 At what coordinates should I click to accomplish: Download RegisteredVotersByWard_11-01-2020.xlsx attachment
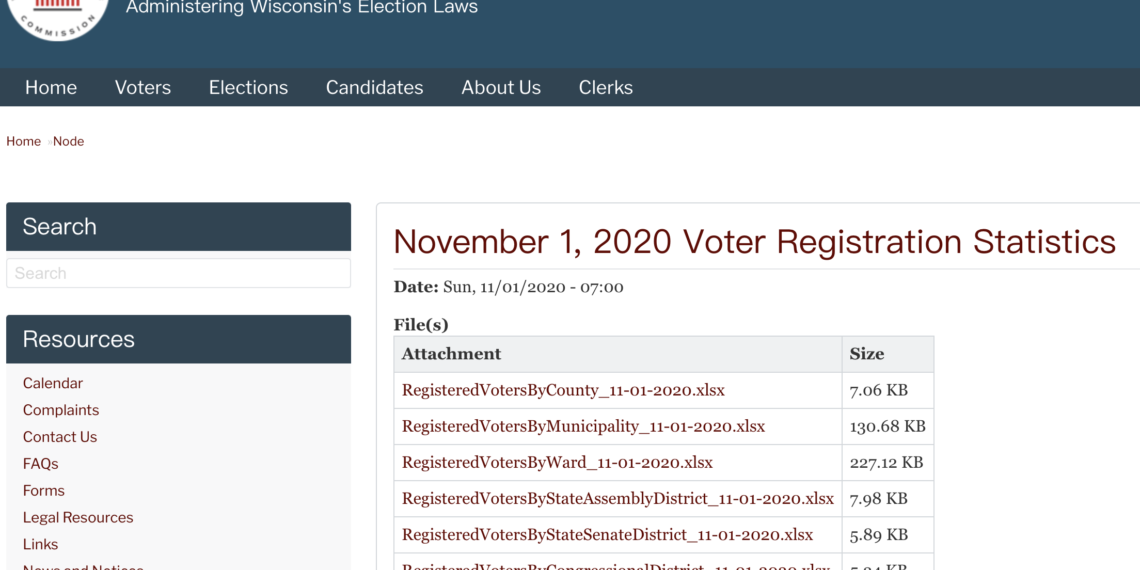point(558,462)
